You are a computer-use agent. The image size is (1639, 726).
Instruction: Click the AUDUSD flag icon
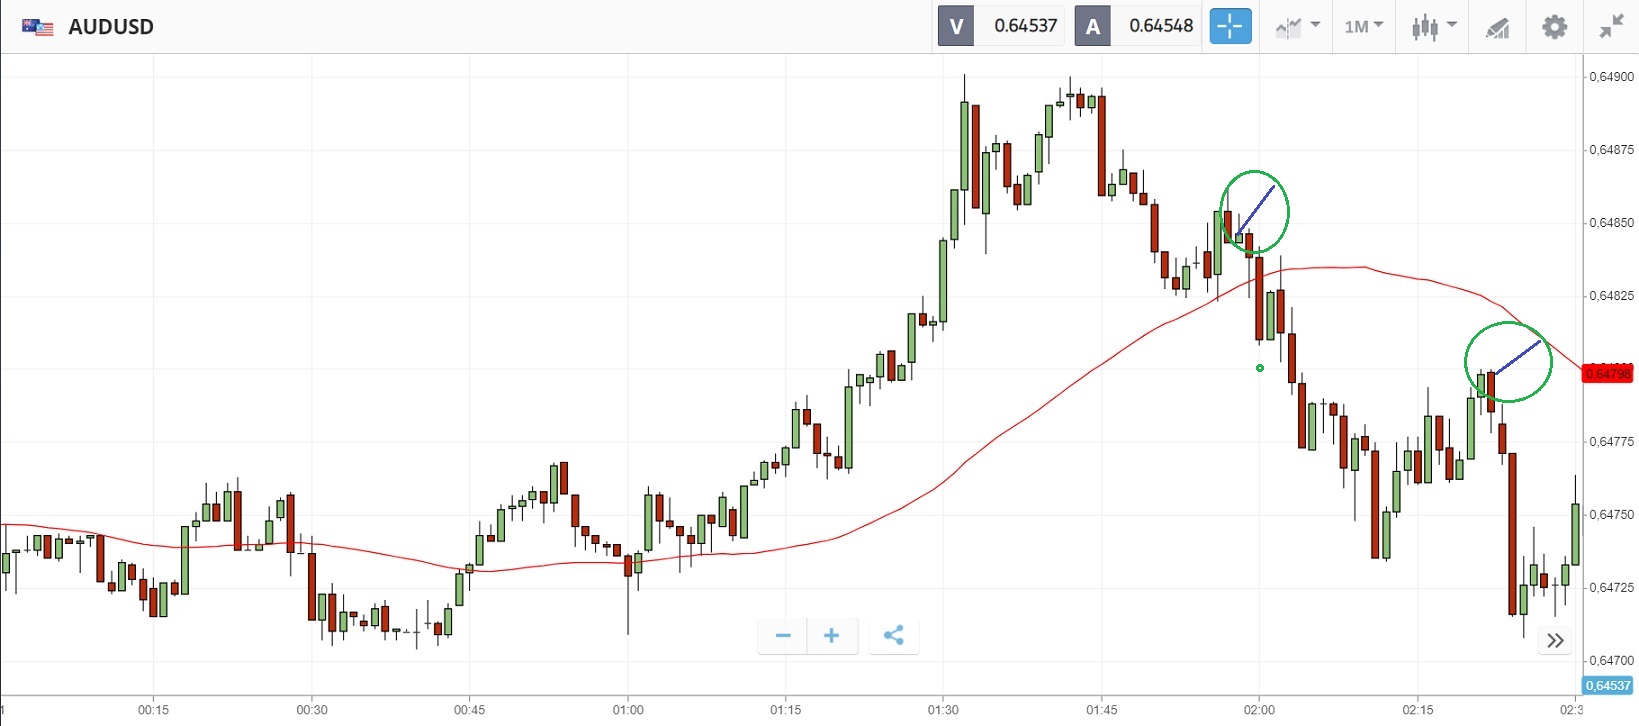click(x=38, y=27)
